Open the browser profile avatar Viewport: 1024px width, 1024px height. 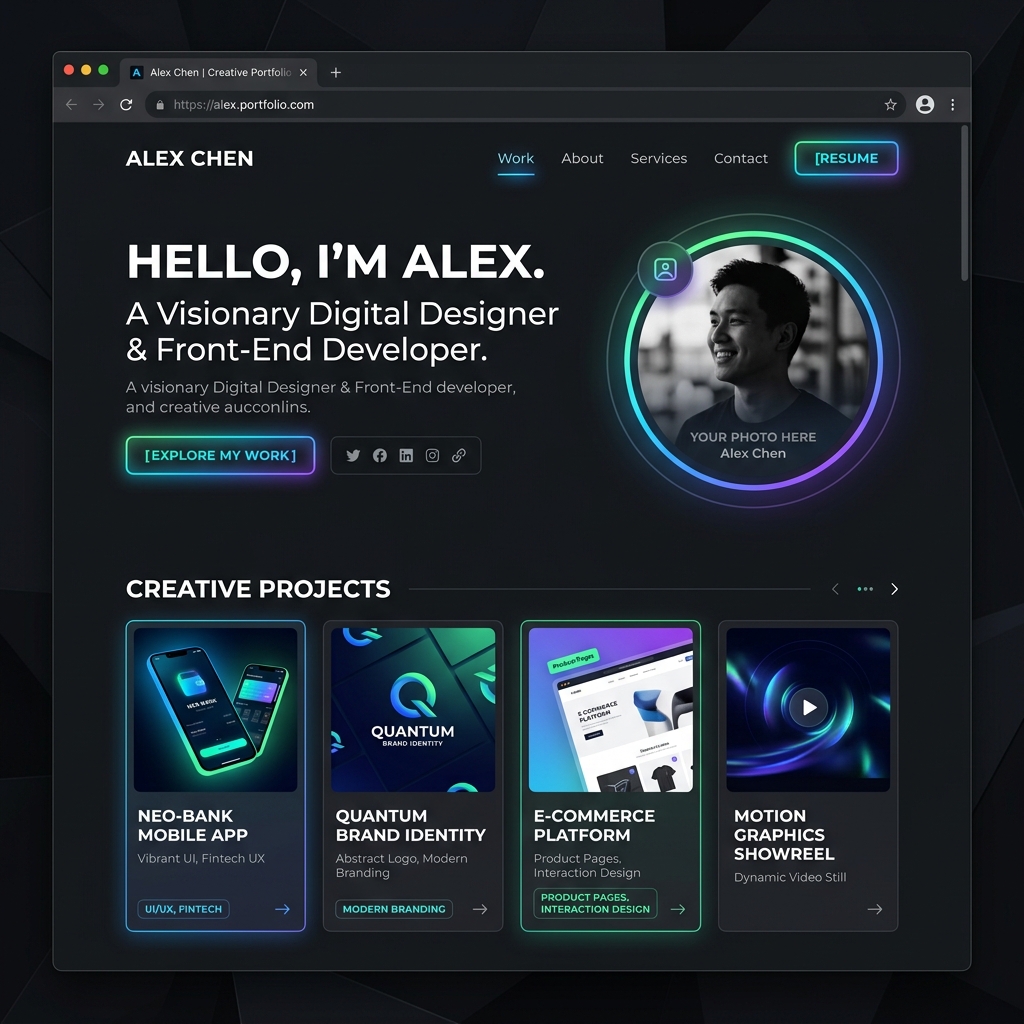[x=925, y=104]
